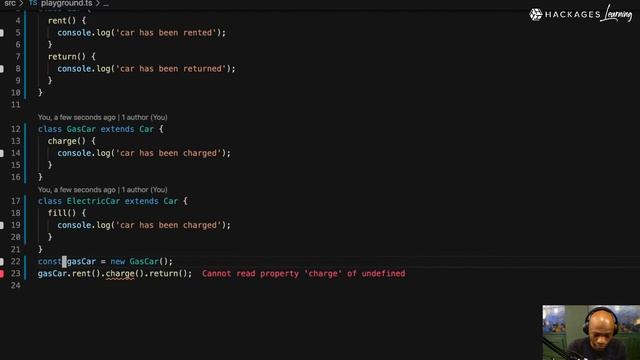Open CodeLens author info above class GasCar
This screenshot has height=360, width=640.
point(102,117)
